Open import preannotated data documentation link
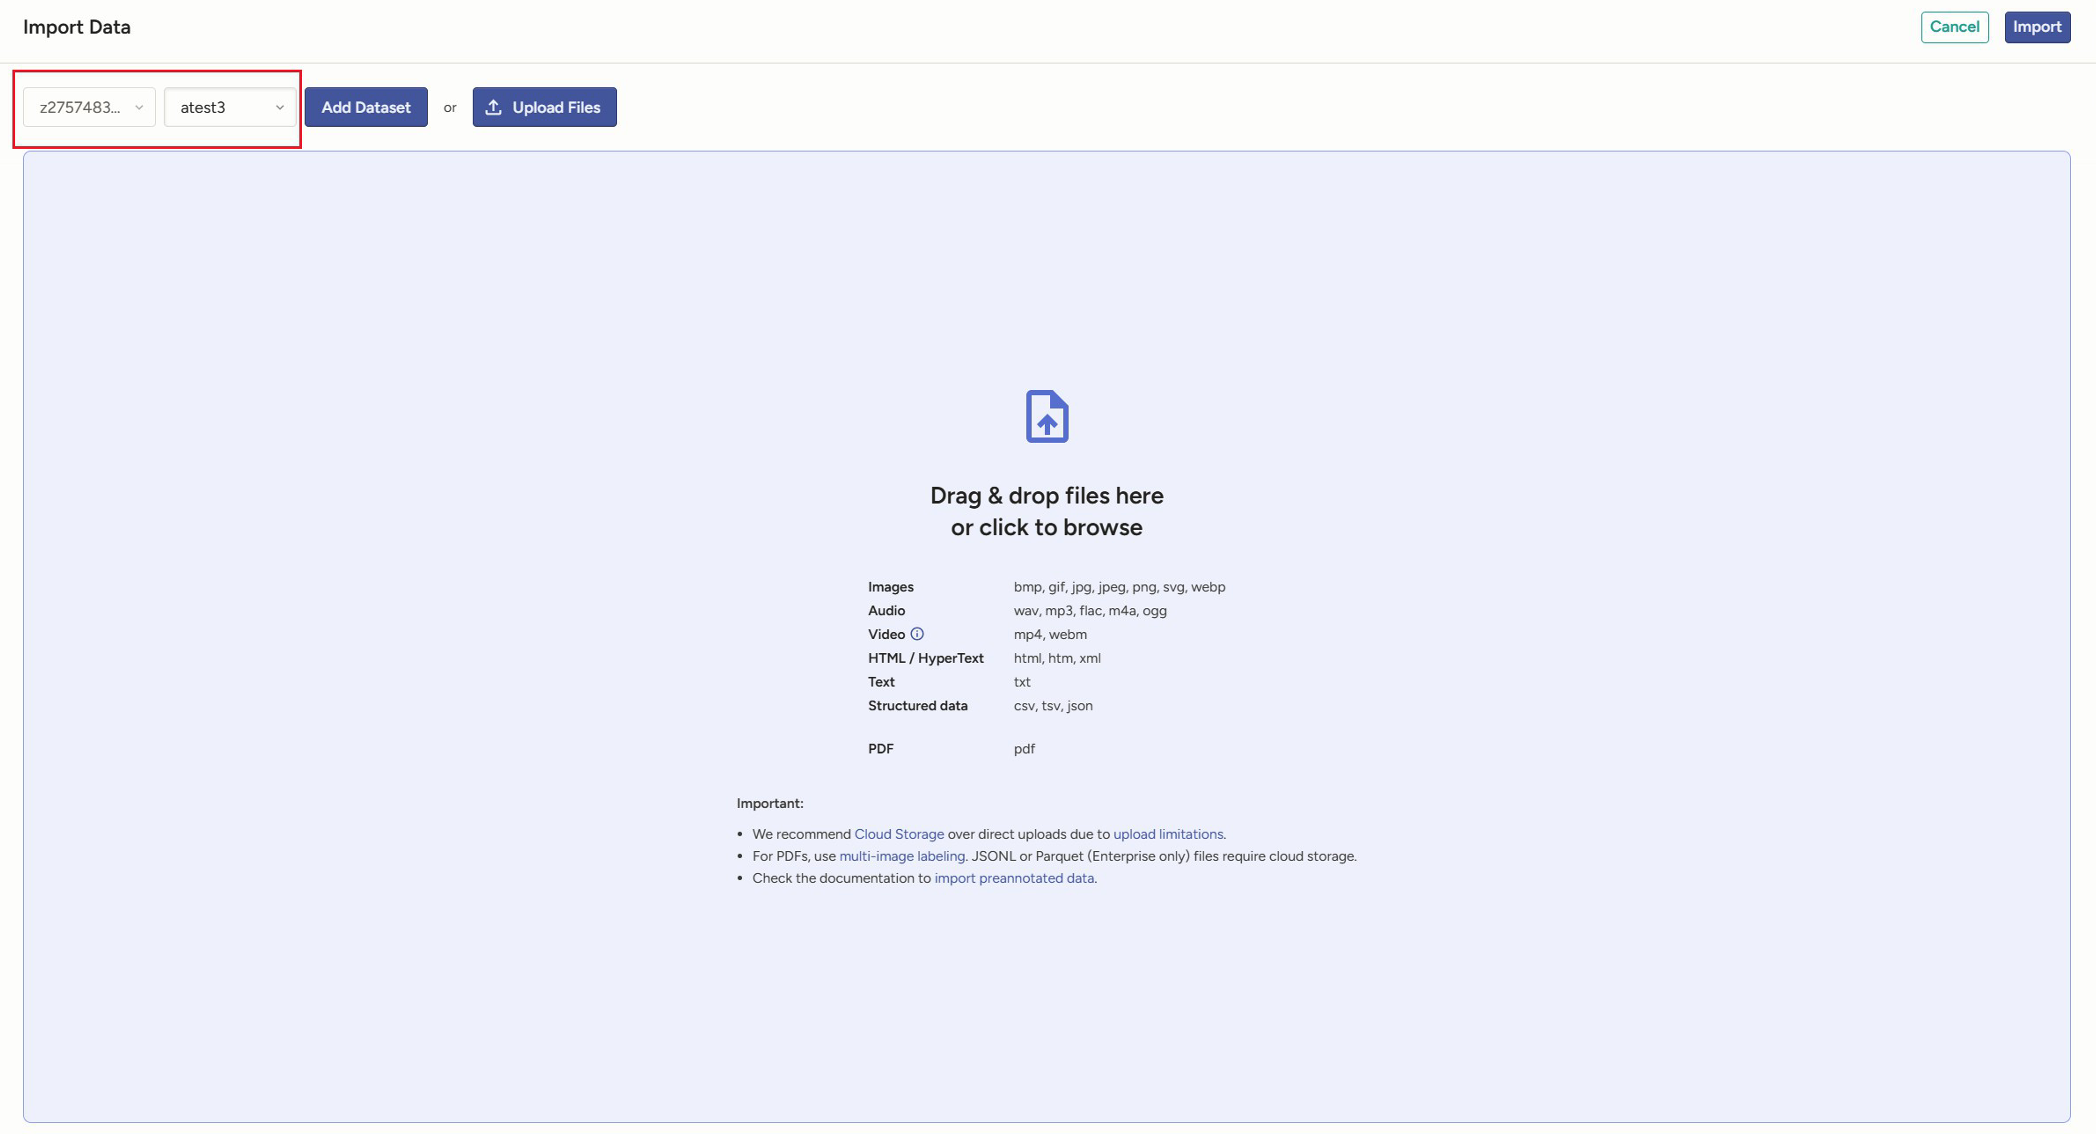 (x=1013, y=878)
